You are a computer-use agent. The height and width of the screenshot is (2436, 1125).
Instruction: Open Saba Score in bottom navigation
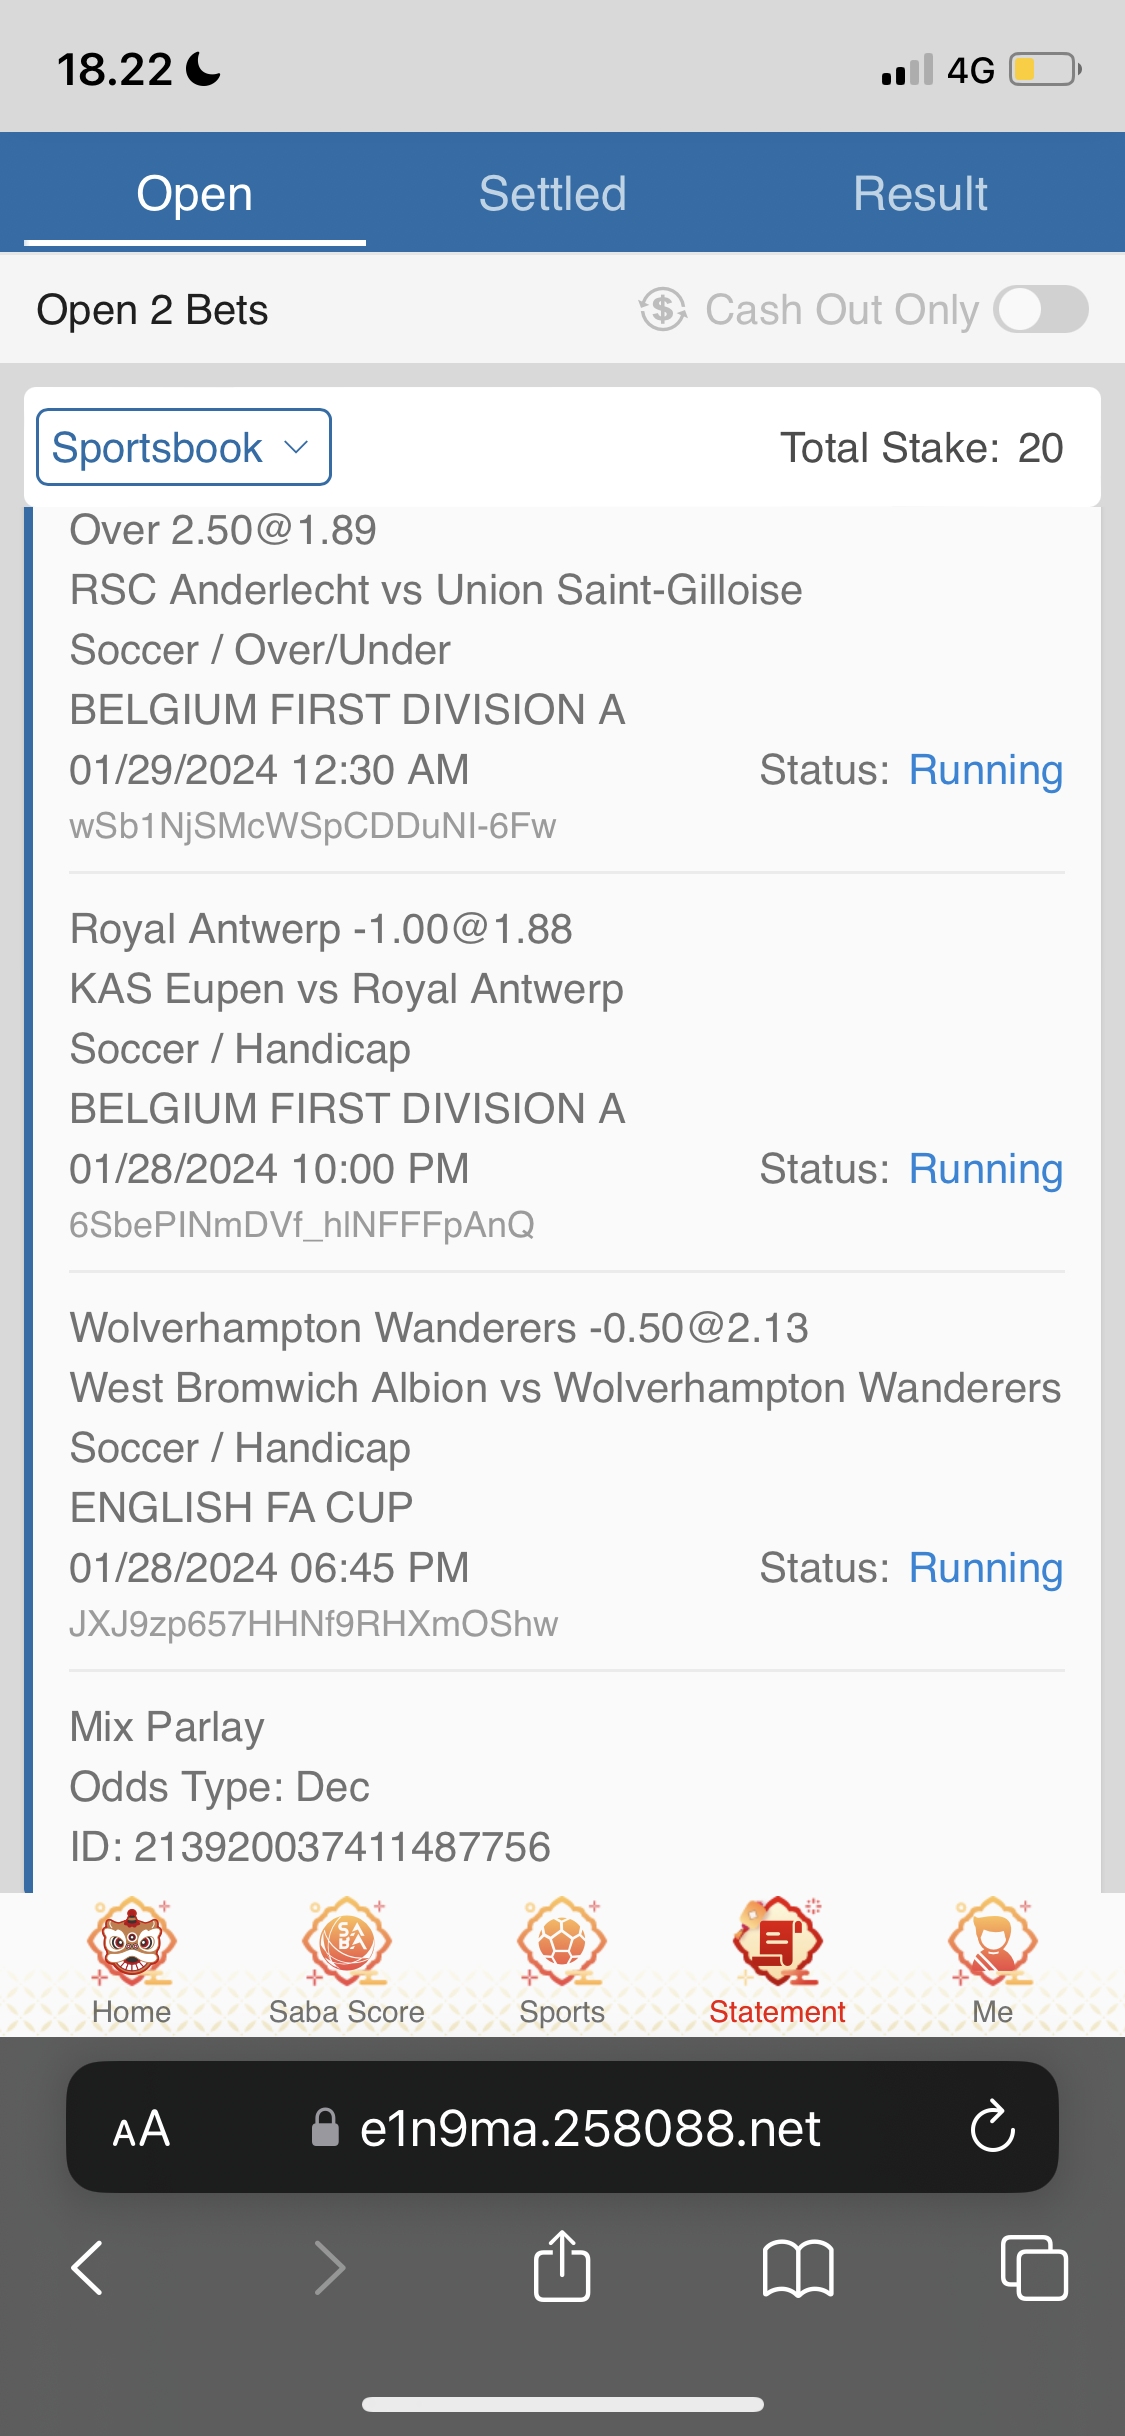(x=346, y=1944)
